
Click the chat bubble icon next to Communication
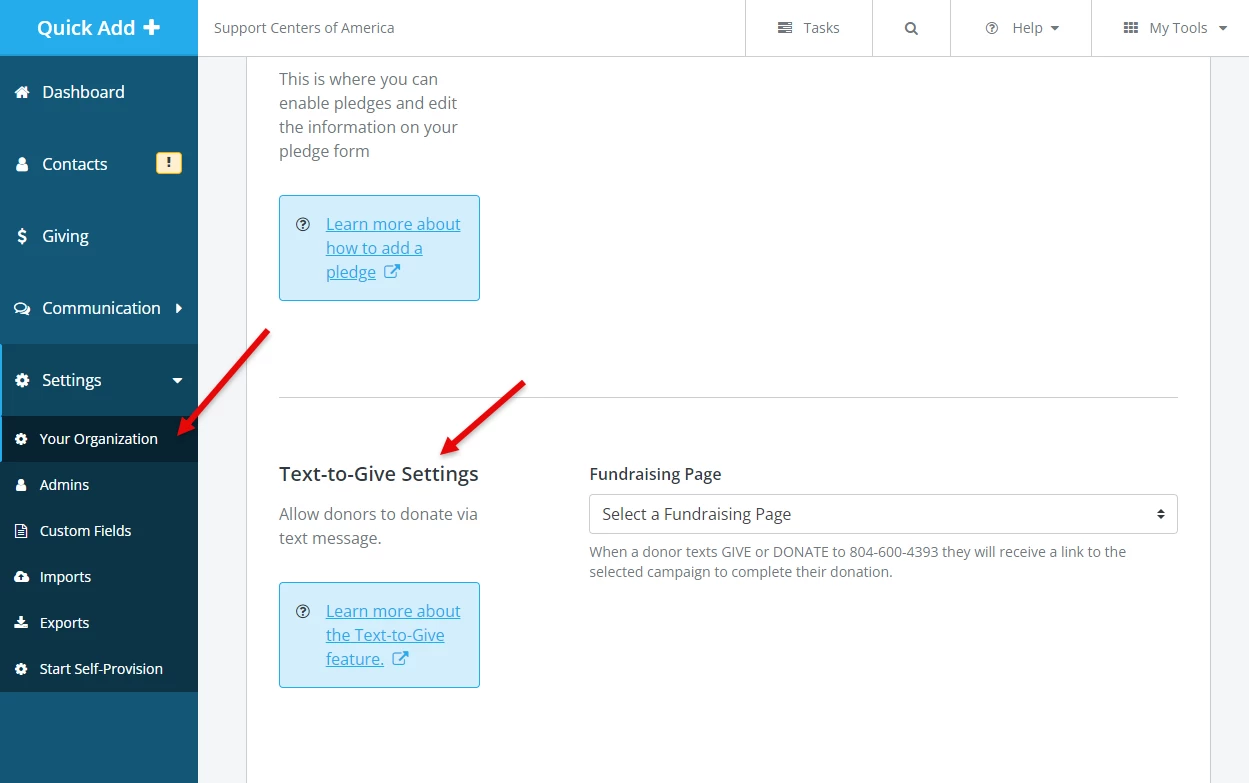tap(21, 308)
